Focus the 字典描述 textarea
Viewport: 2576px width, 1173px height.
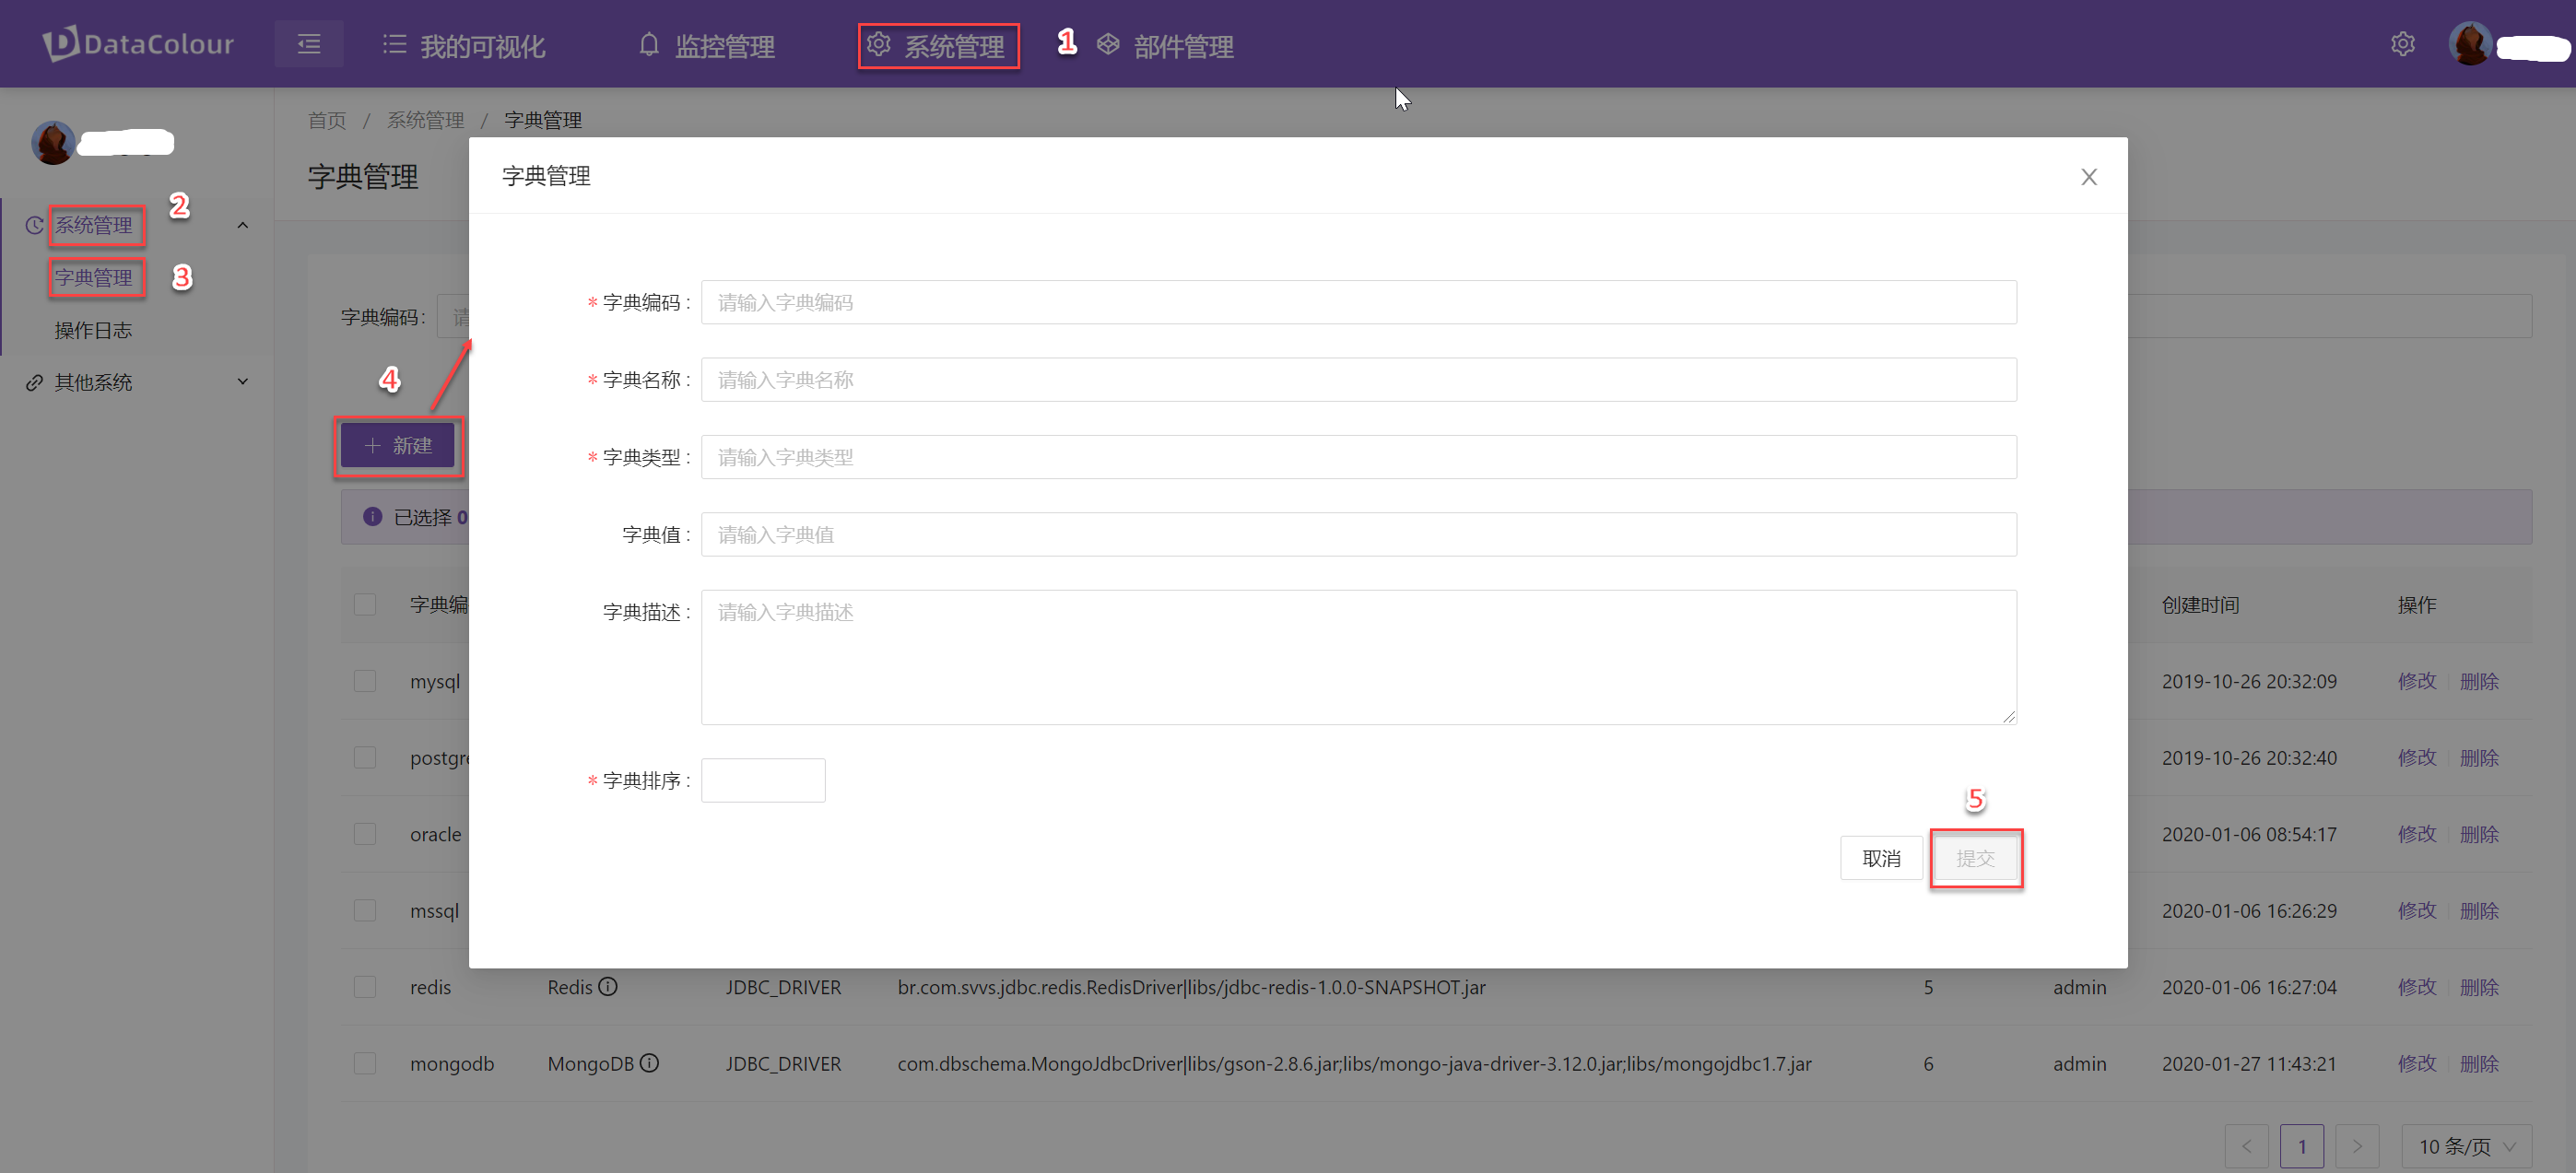(1358, 657)
